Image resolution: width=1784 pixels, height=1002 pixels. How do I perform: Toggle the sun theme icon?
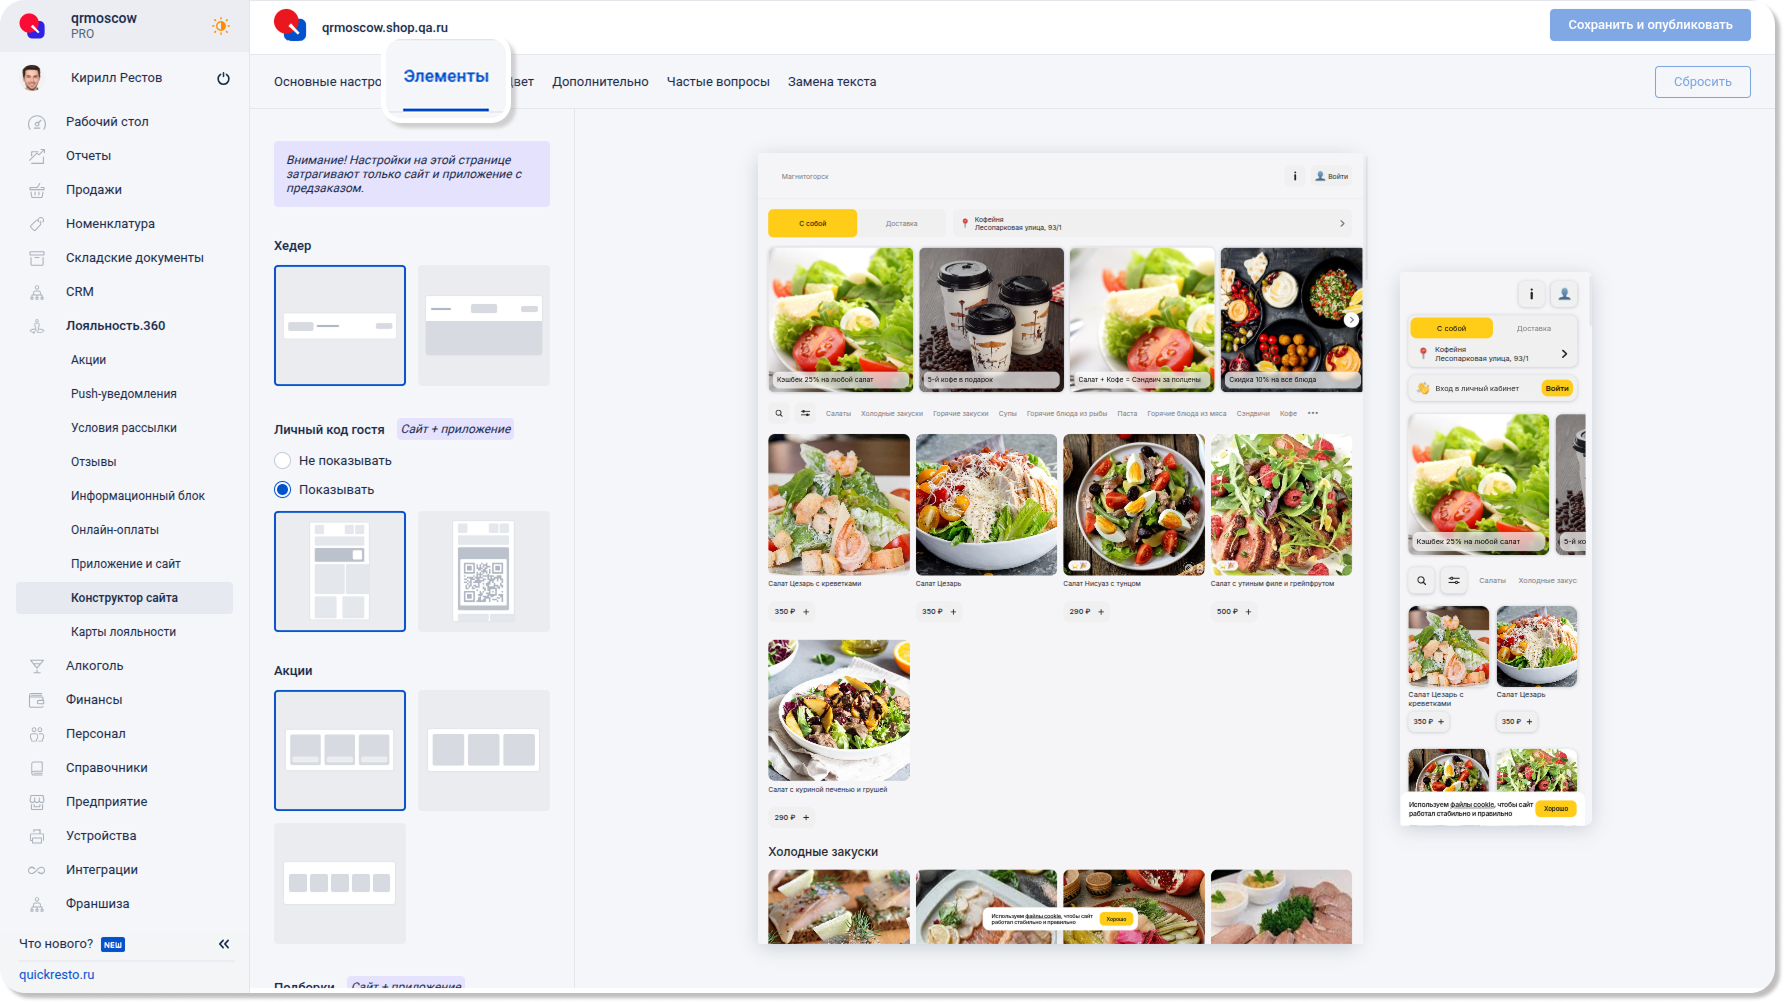click(220, 26)
